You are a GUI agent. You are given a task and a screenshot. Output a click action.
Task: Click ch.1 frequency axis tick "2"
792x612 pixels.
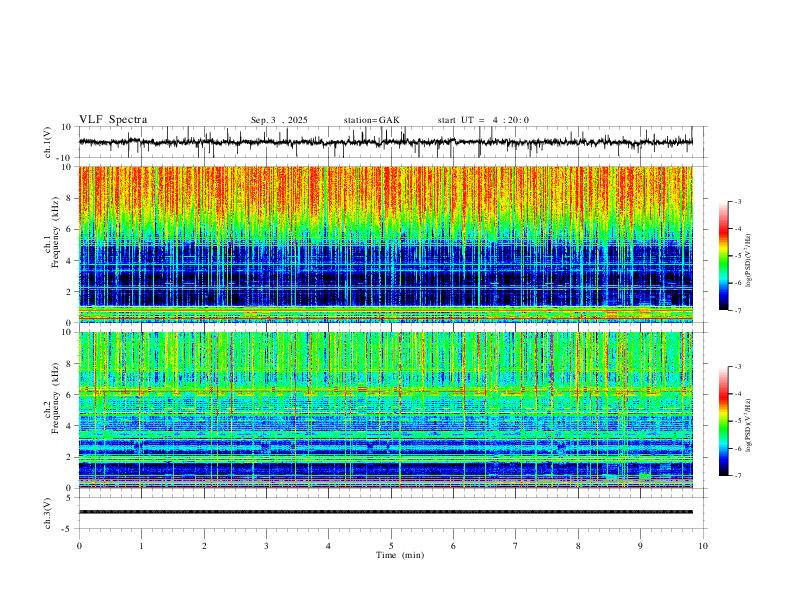click(69, 291)
